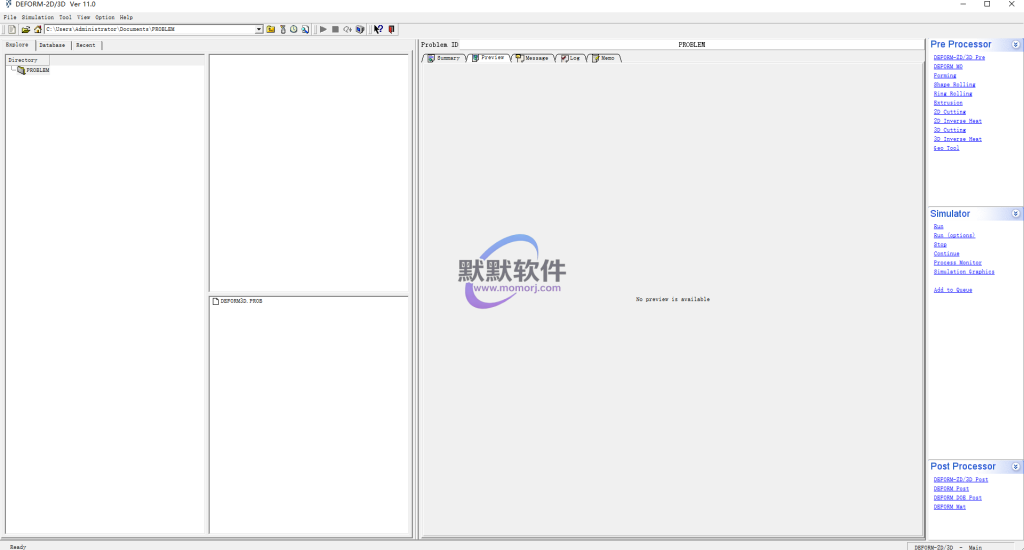This screenshot has height=550, width=1024.
Task: Collapse the Pre Processor panel
Action: click(1016, 45)
